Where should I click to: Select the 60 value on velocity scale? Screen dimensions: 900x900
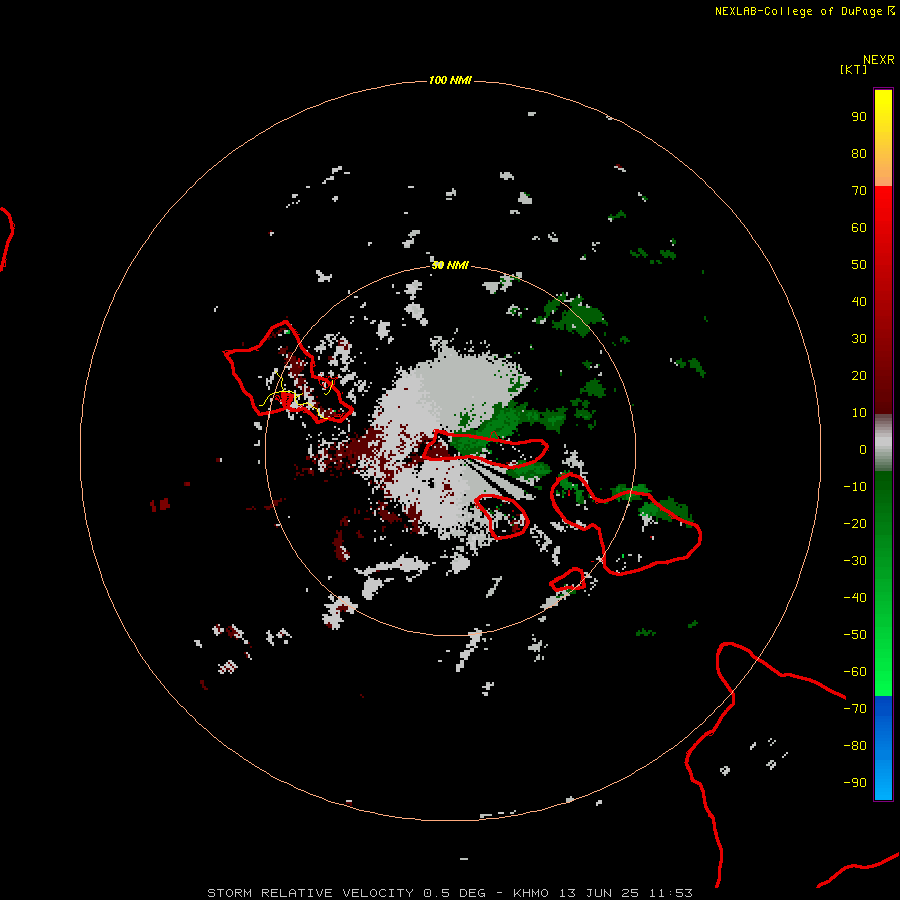859,228
